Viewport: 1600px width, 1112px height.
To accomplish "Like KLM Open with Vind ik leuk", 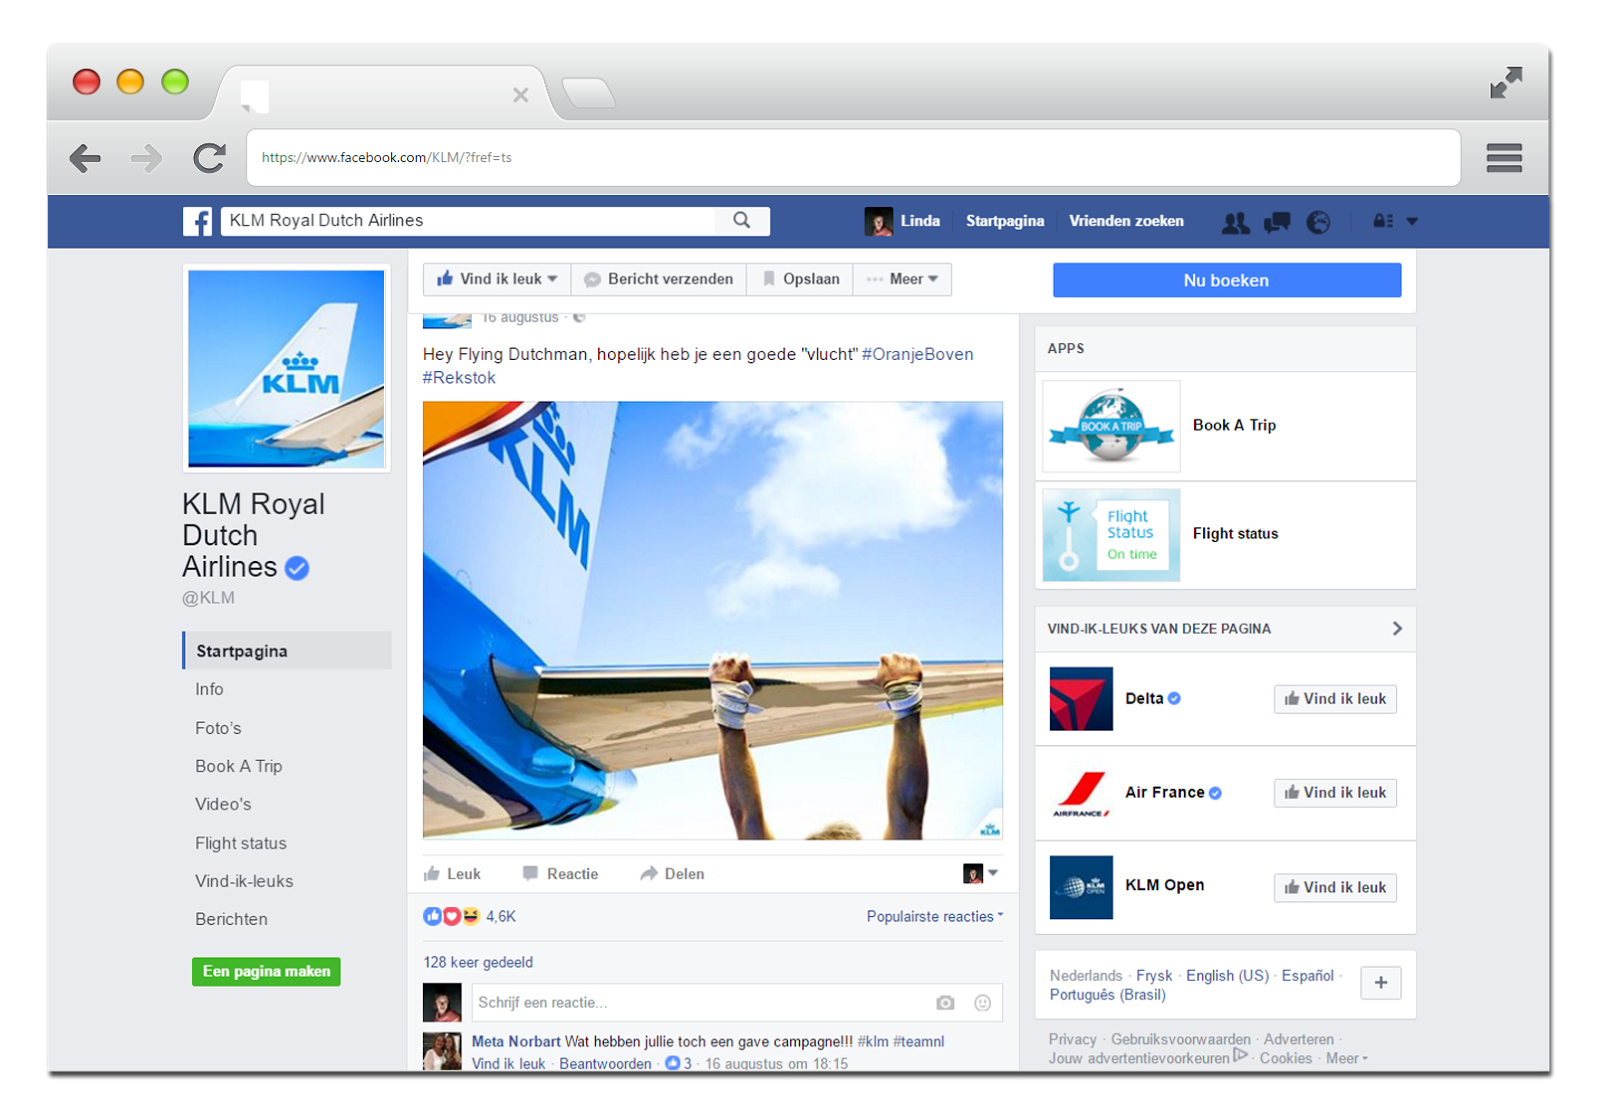I will (1335, 887).
